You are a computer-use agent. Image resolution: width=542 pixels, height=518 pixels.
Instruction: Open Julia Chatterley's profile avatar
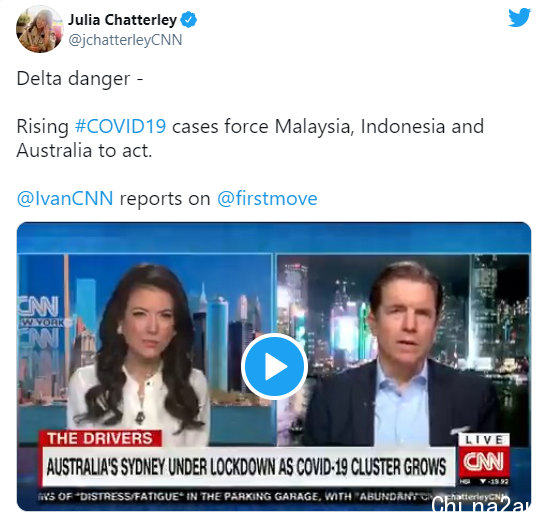[40, 29]
